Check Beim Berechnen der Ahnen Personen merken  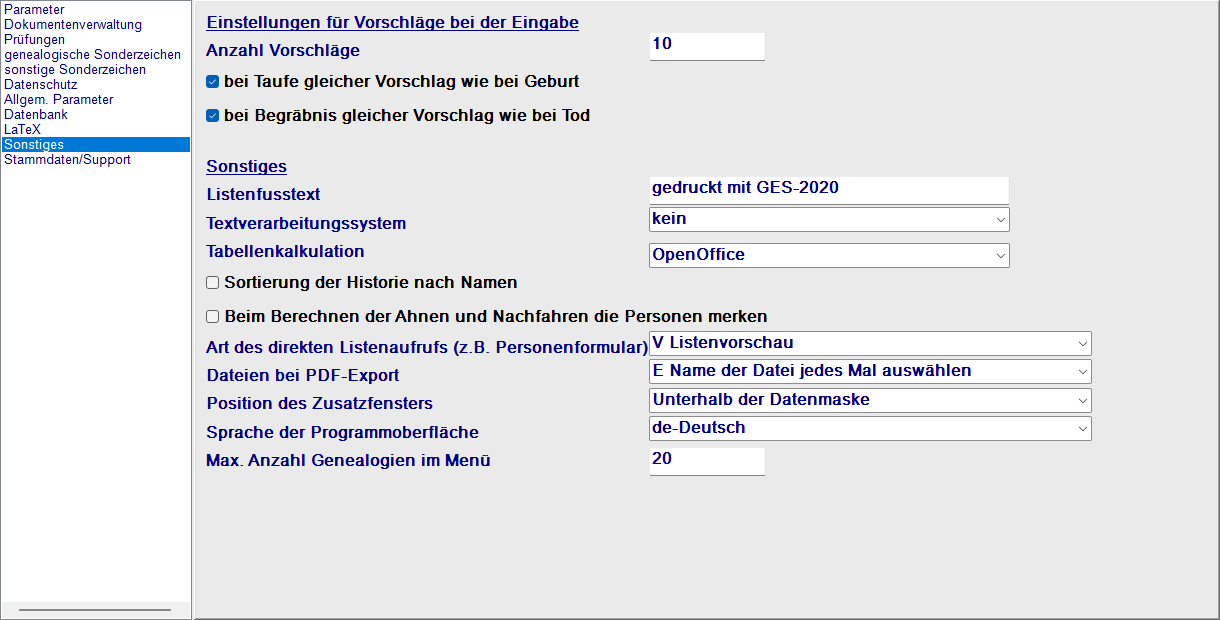click(x=212, y=316)
